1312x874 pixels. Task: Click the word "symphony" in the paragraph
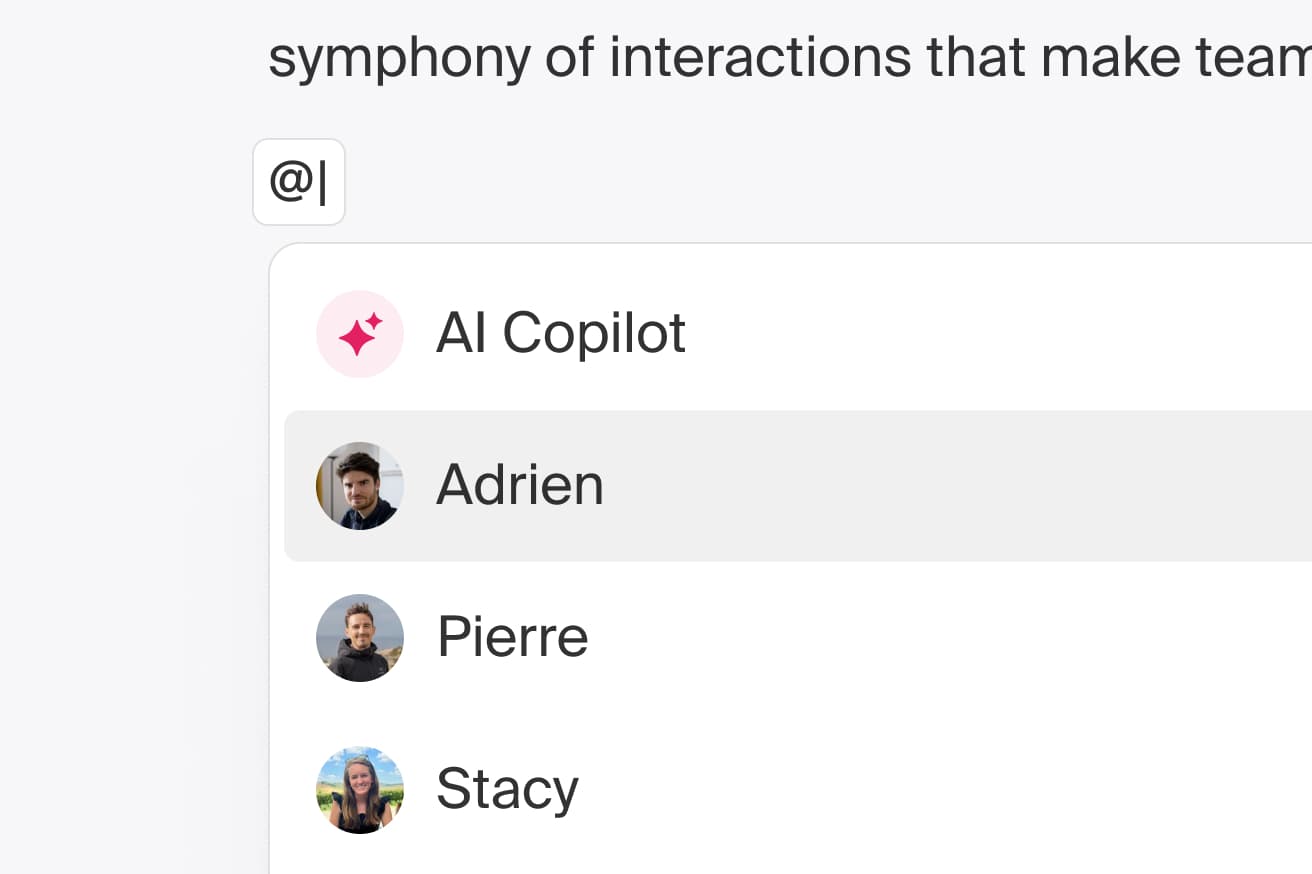click(x=399, y=58)
